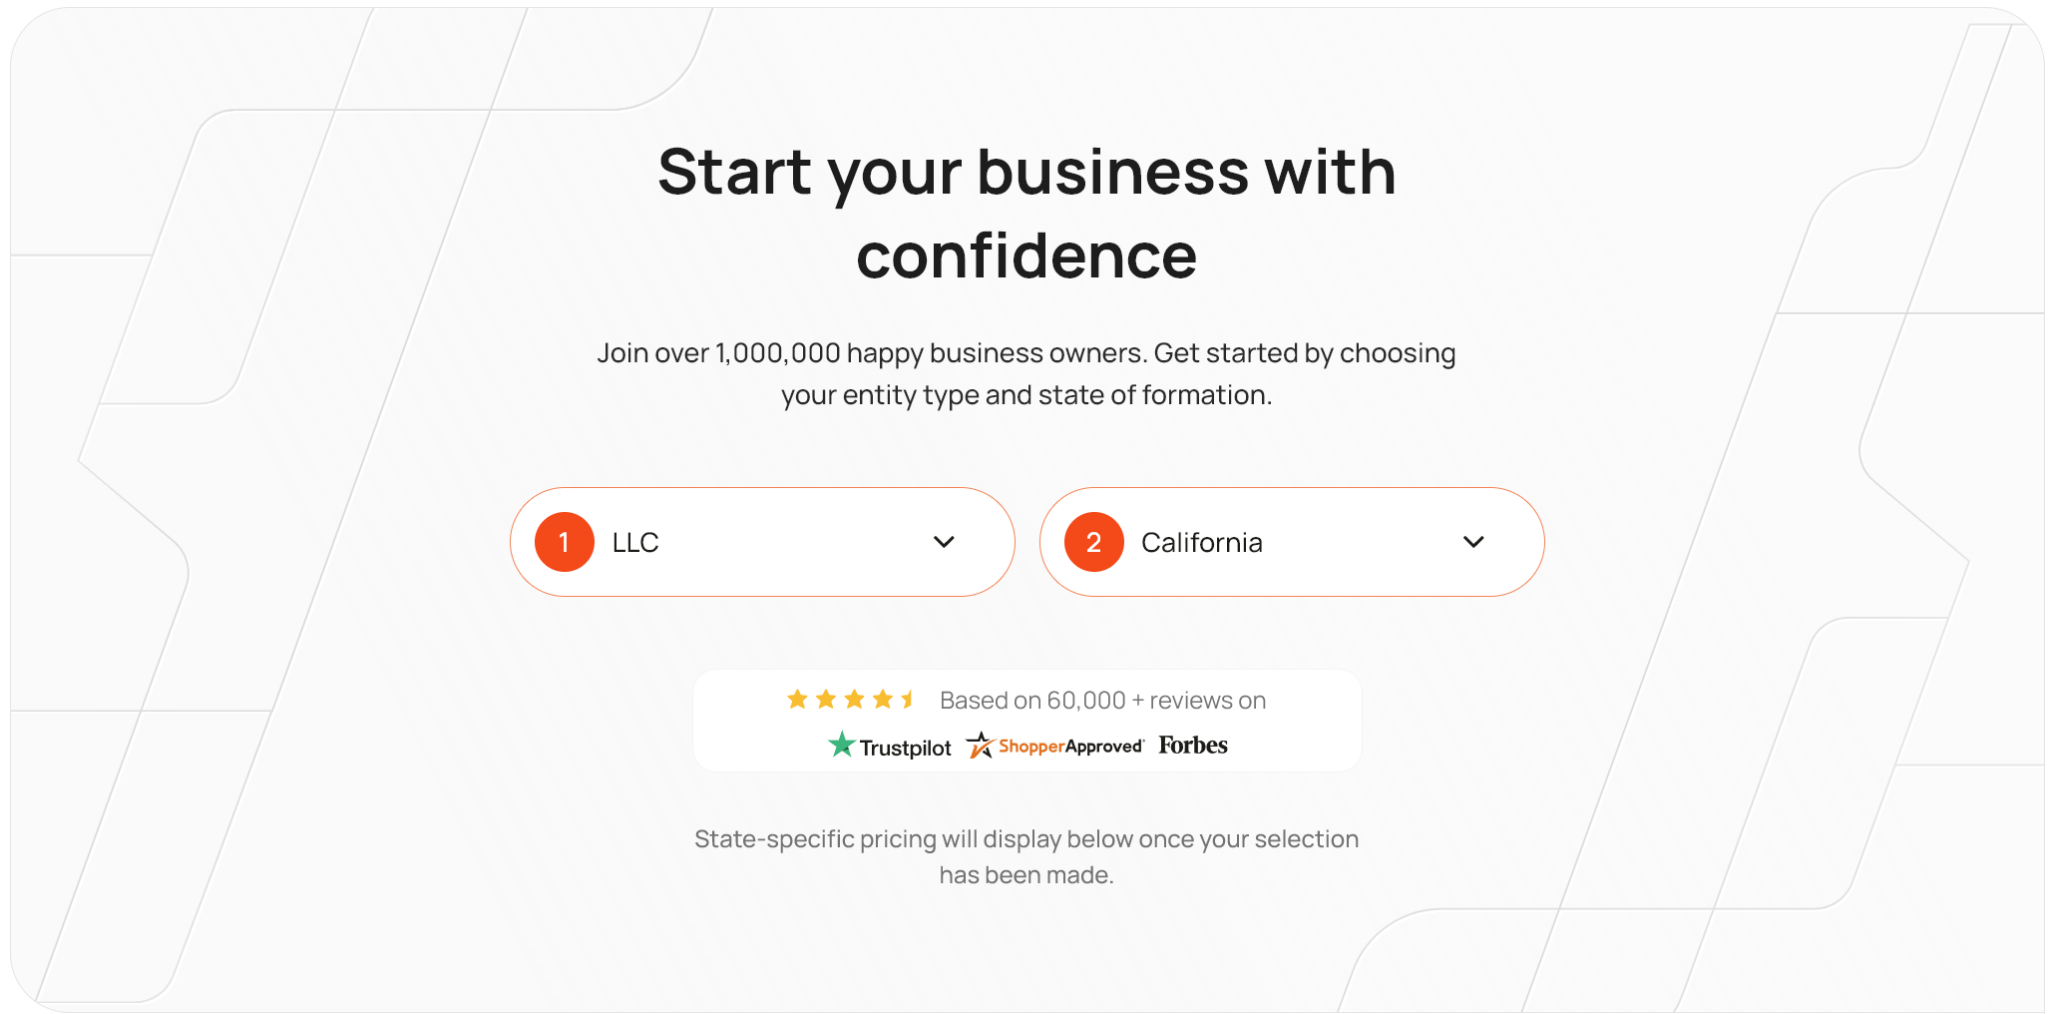Click the half-filled fifth rating star
The width and height of the screenshot is (2048, 1014).
[x=908, y=699]
